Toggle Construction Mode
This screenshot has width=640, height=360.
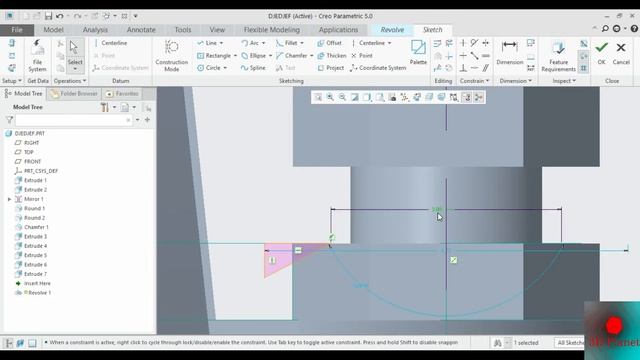(x=171, y=56)
